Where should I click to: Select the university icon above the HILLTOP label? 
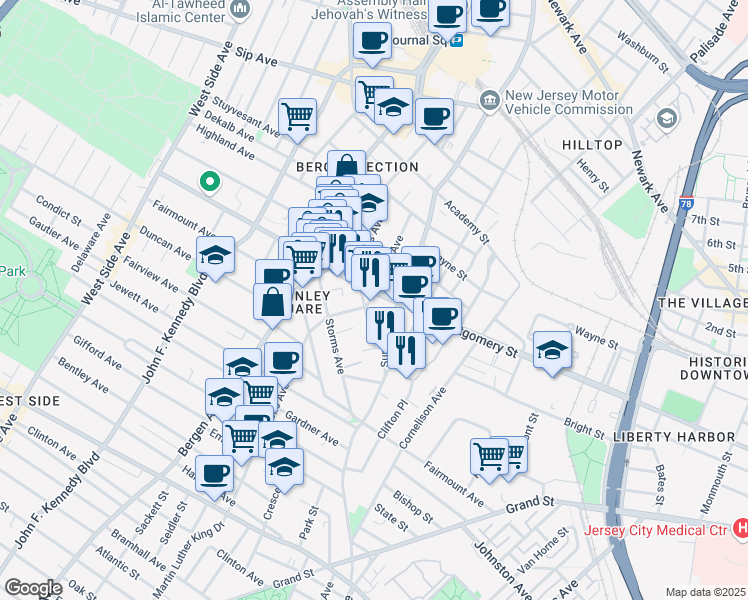(x=666, y=118)
